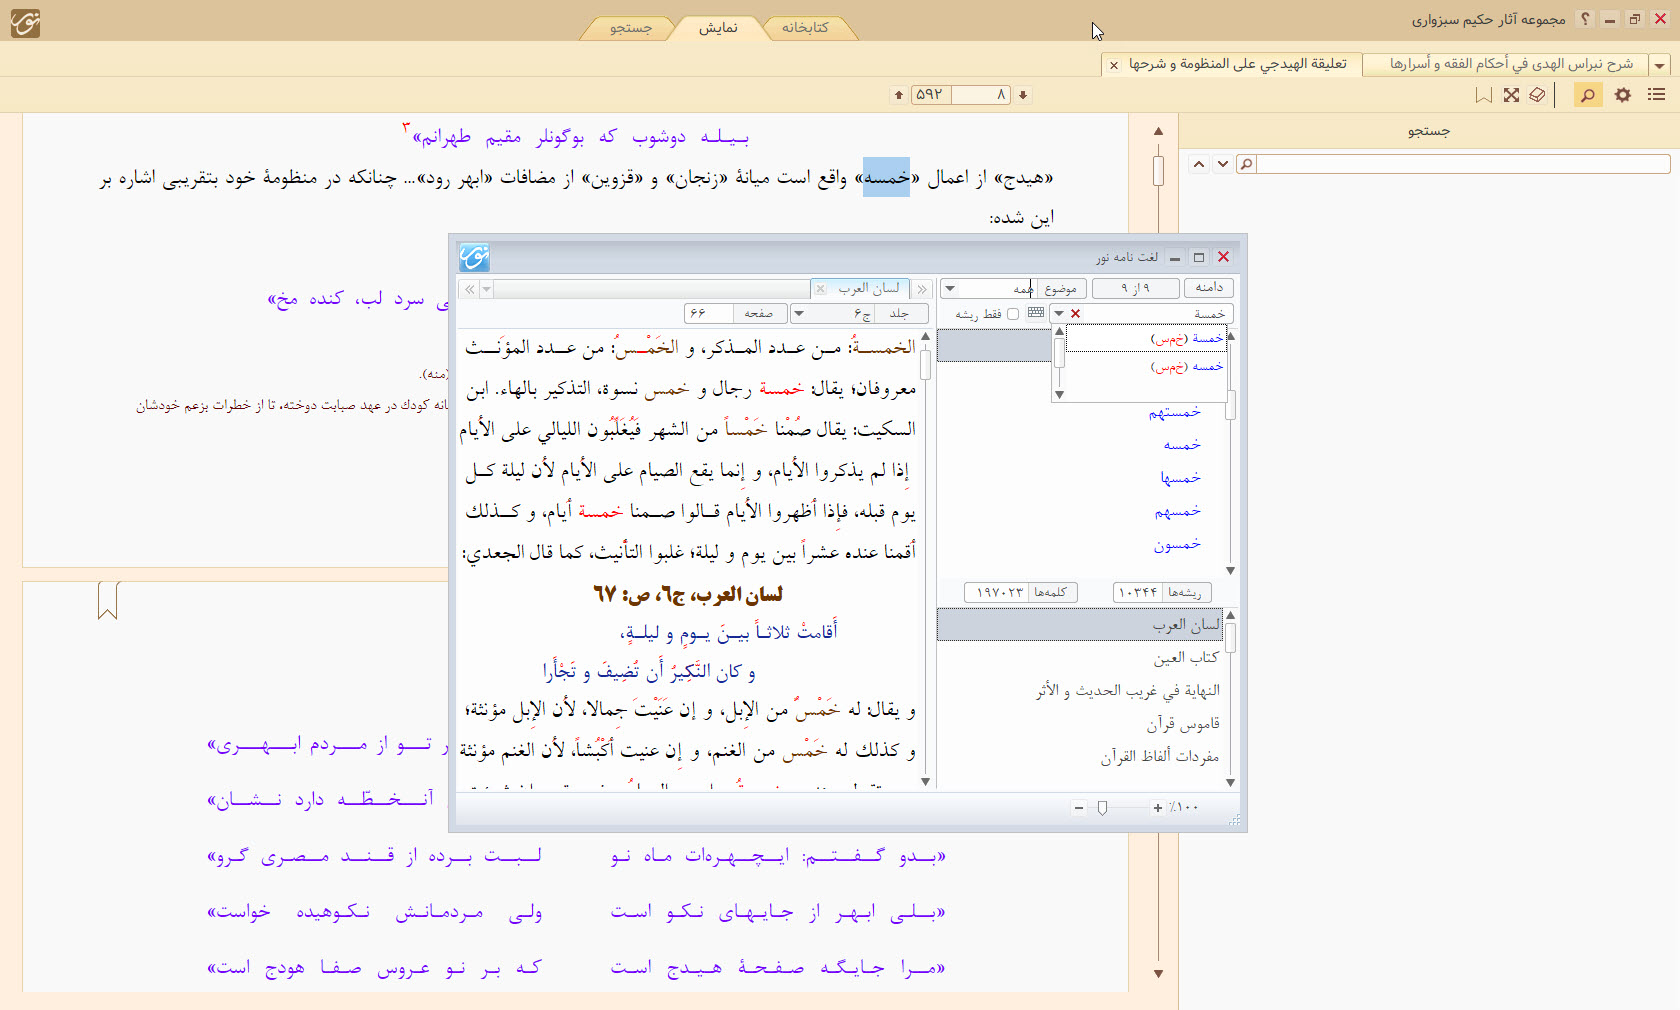Viewport: 1680px width, 1010px height.
Task: Click the help question mark icon
Action: pos(1585,19)
